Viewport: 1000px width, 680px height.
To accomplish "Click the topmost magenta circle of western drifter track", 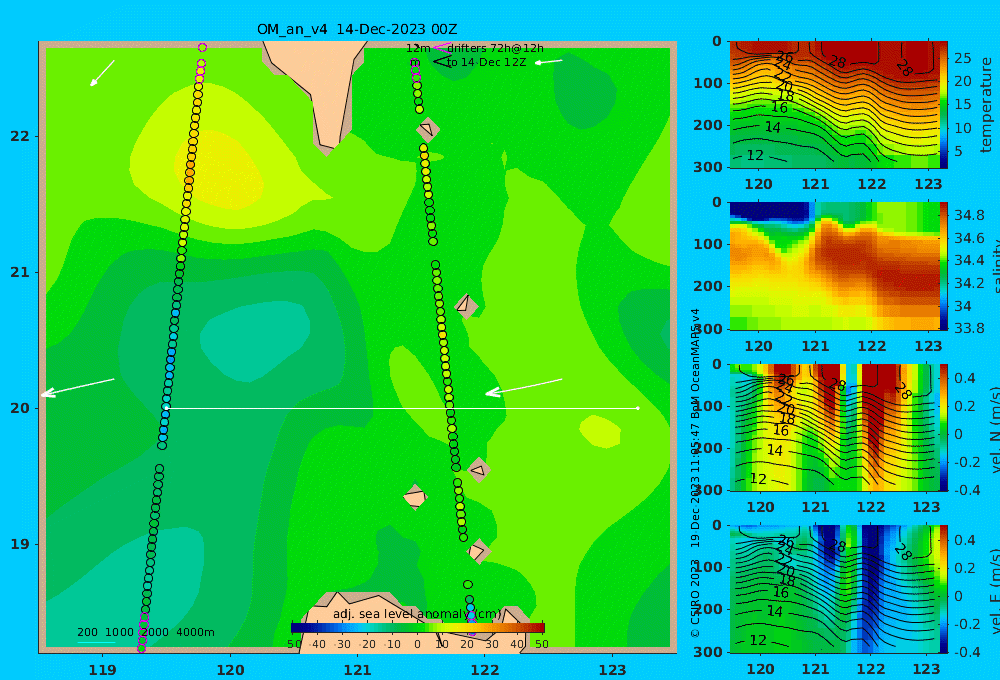I will point(202,47).
